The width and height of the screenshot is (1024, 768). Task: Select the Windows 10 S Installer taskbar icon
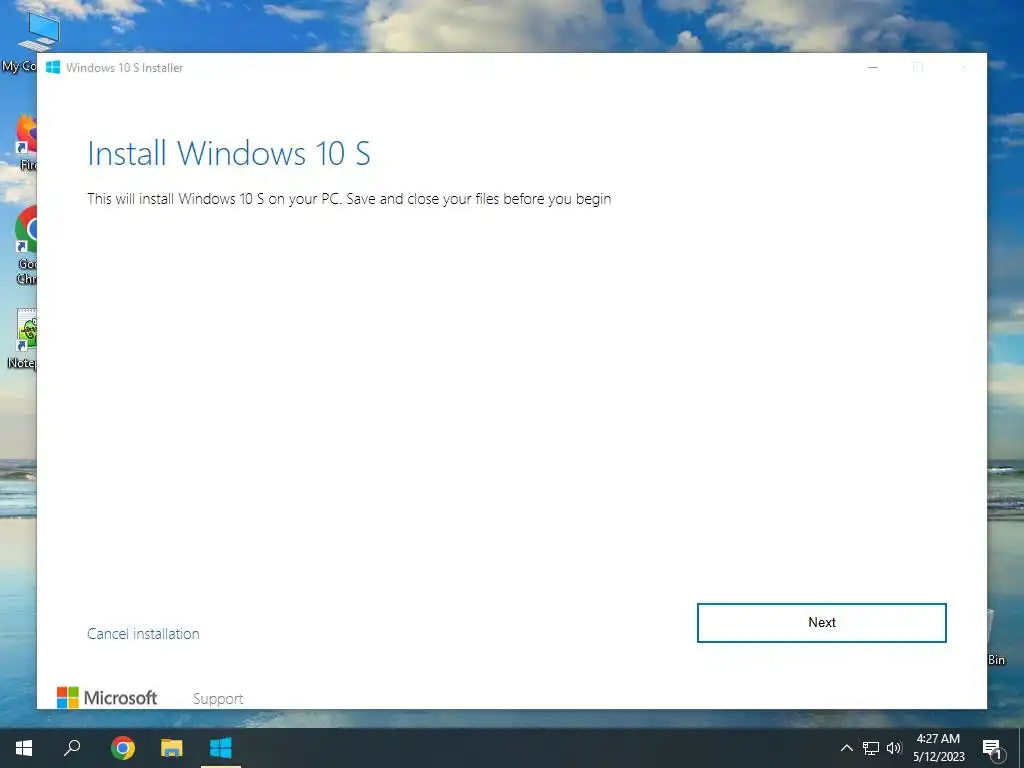coord(221,748)
